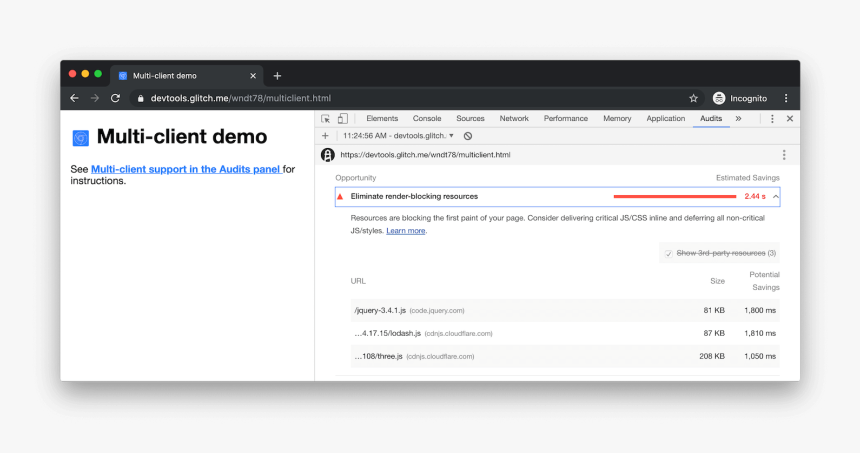The width and height of the screenshot is (860, 453).
Task: Click the /jquery-3.4.1.js resource row
Action: 565,310
